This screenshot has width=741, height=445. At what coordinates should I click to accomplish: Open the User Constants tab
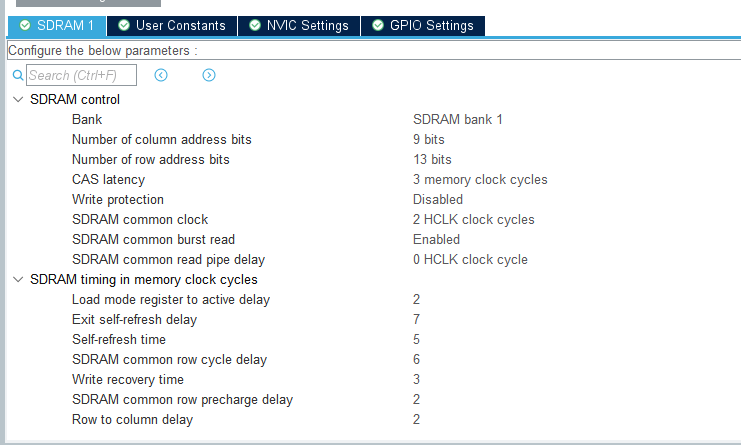tap(171, 25)
